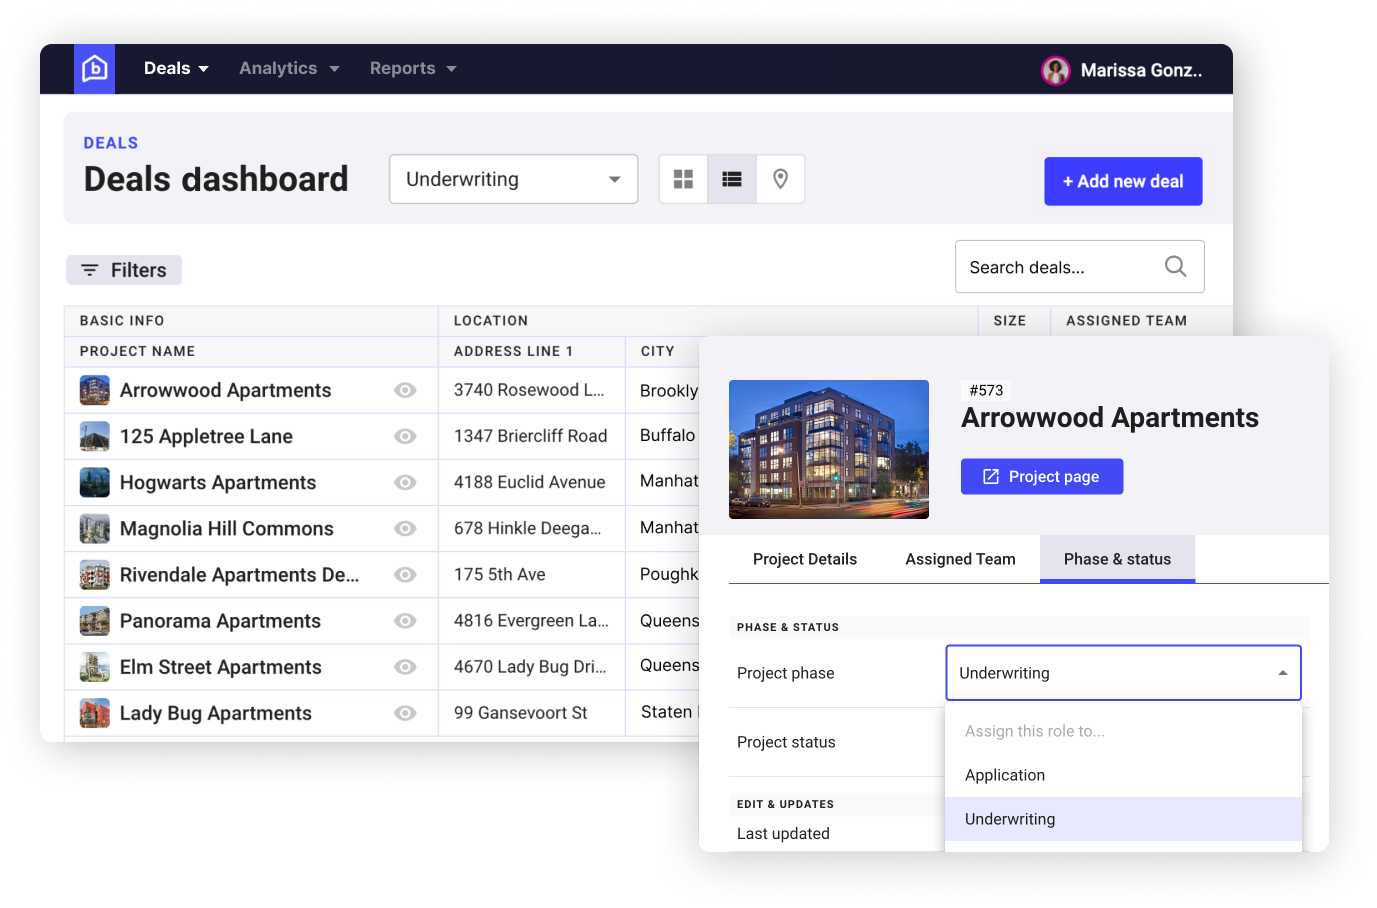
Task: Open the Project page for Arrowwood Apartments
Action: pos(1042,476)
